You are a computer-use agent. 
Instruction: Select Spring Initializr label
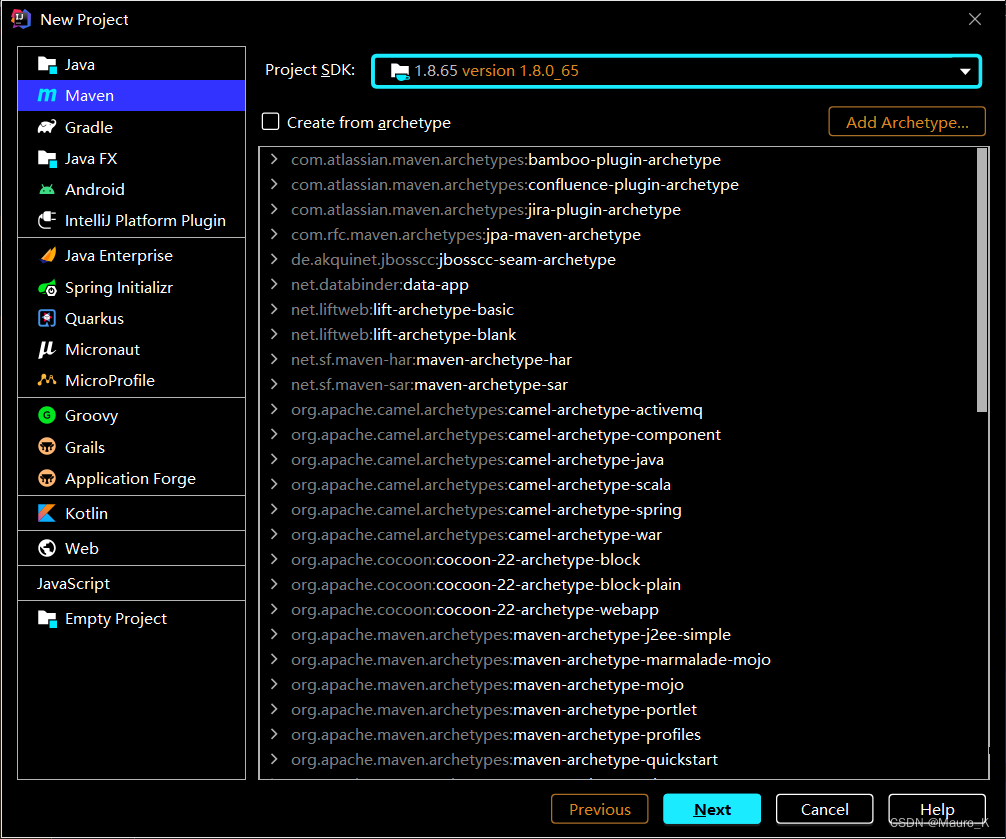click(x=119, y=287)
